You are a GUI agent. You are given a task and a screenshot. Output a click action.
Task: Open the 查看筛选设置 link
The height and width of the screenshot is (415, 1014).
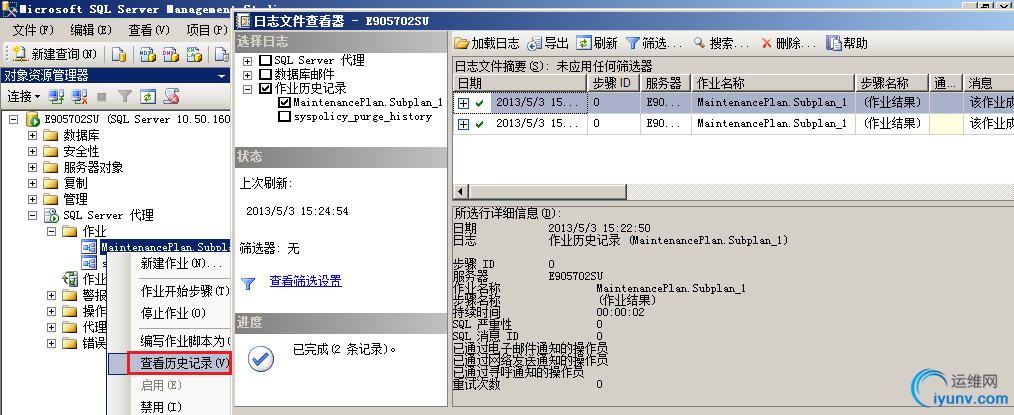[x=305, y=281]
